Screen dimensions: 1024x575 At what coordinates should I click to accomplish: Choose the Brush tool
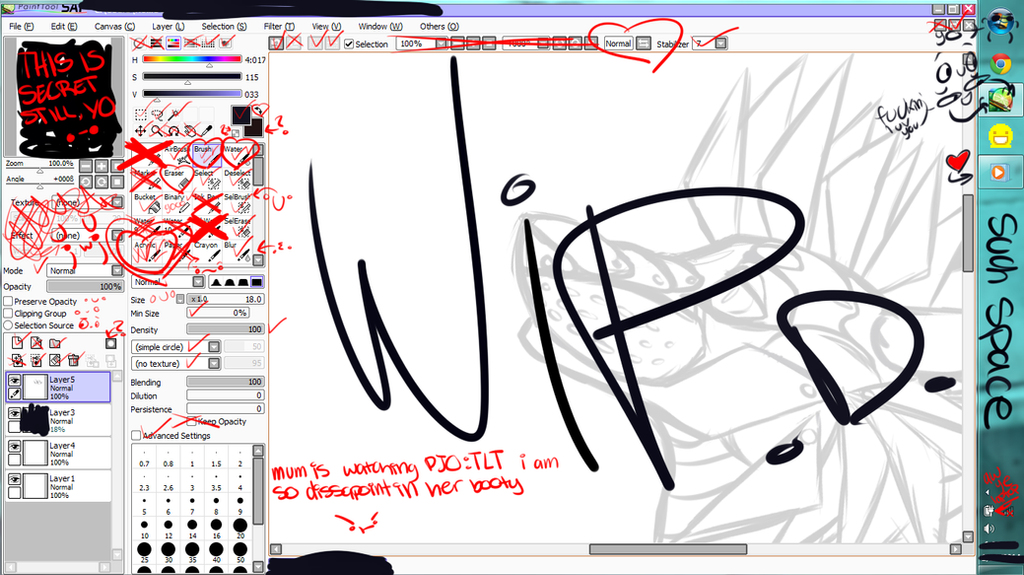point(206,156)
